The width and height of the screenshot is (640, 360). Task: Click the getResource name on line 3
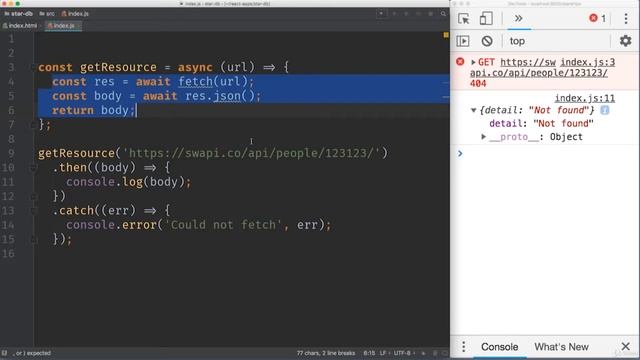pos(118,67)
